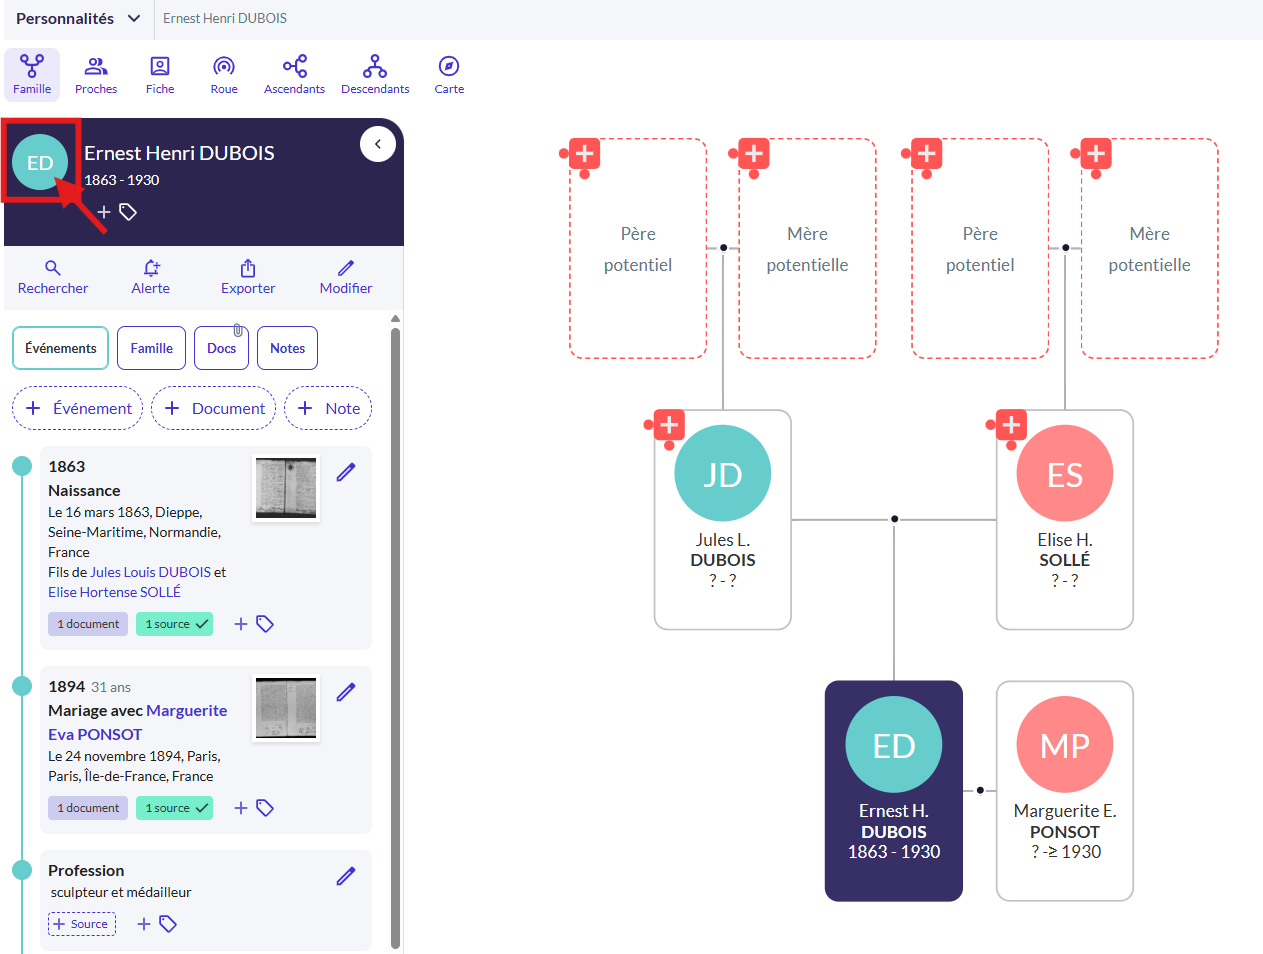Click the add Événement button
The image size is (1263, 954).
[78, 408]
